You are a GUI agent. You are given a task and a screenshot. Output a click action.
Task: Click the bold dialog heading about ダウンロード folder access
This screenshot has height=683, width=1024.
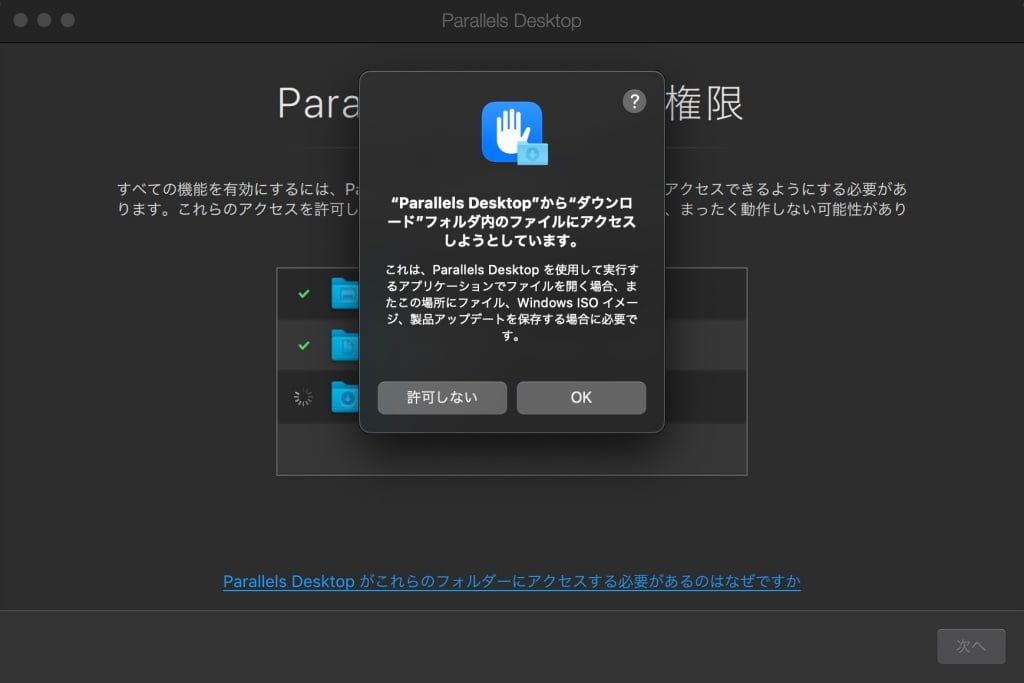[511, 221]
